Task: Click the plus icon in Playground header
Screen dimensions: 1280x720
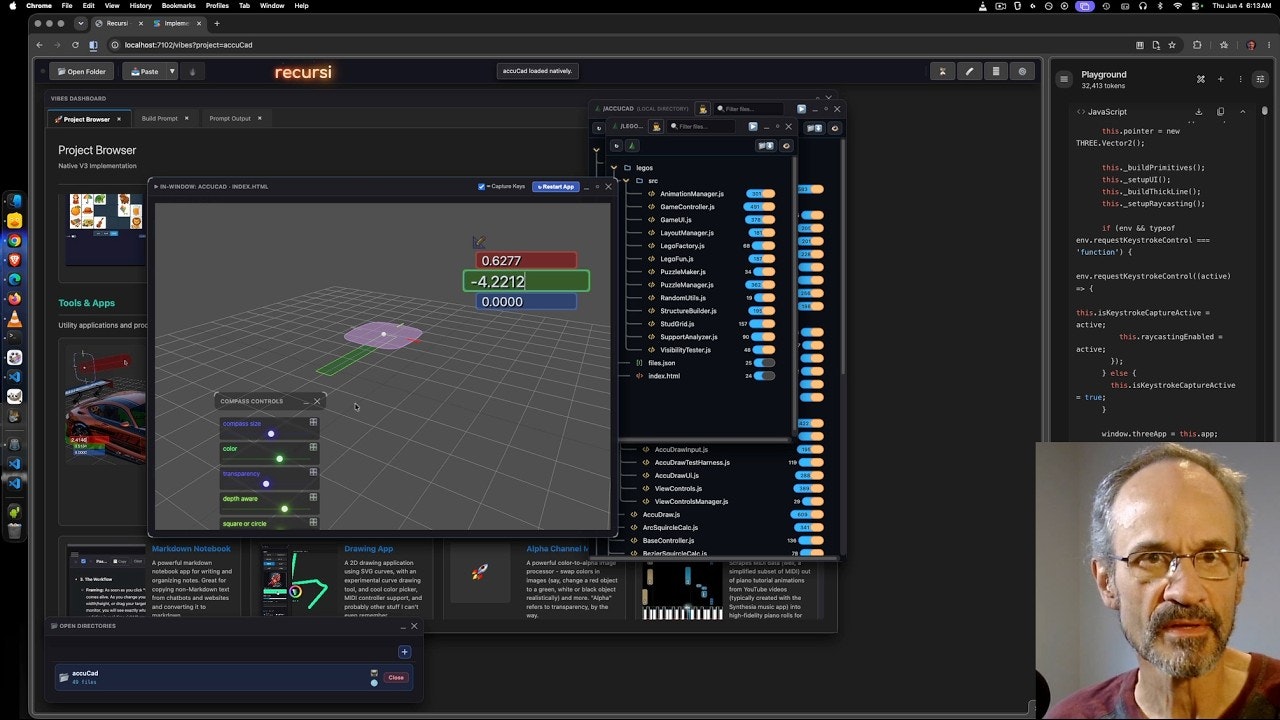Action: point(1220,79)
